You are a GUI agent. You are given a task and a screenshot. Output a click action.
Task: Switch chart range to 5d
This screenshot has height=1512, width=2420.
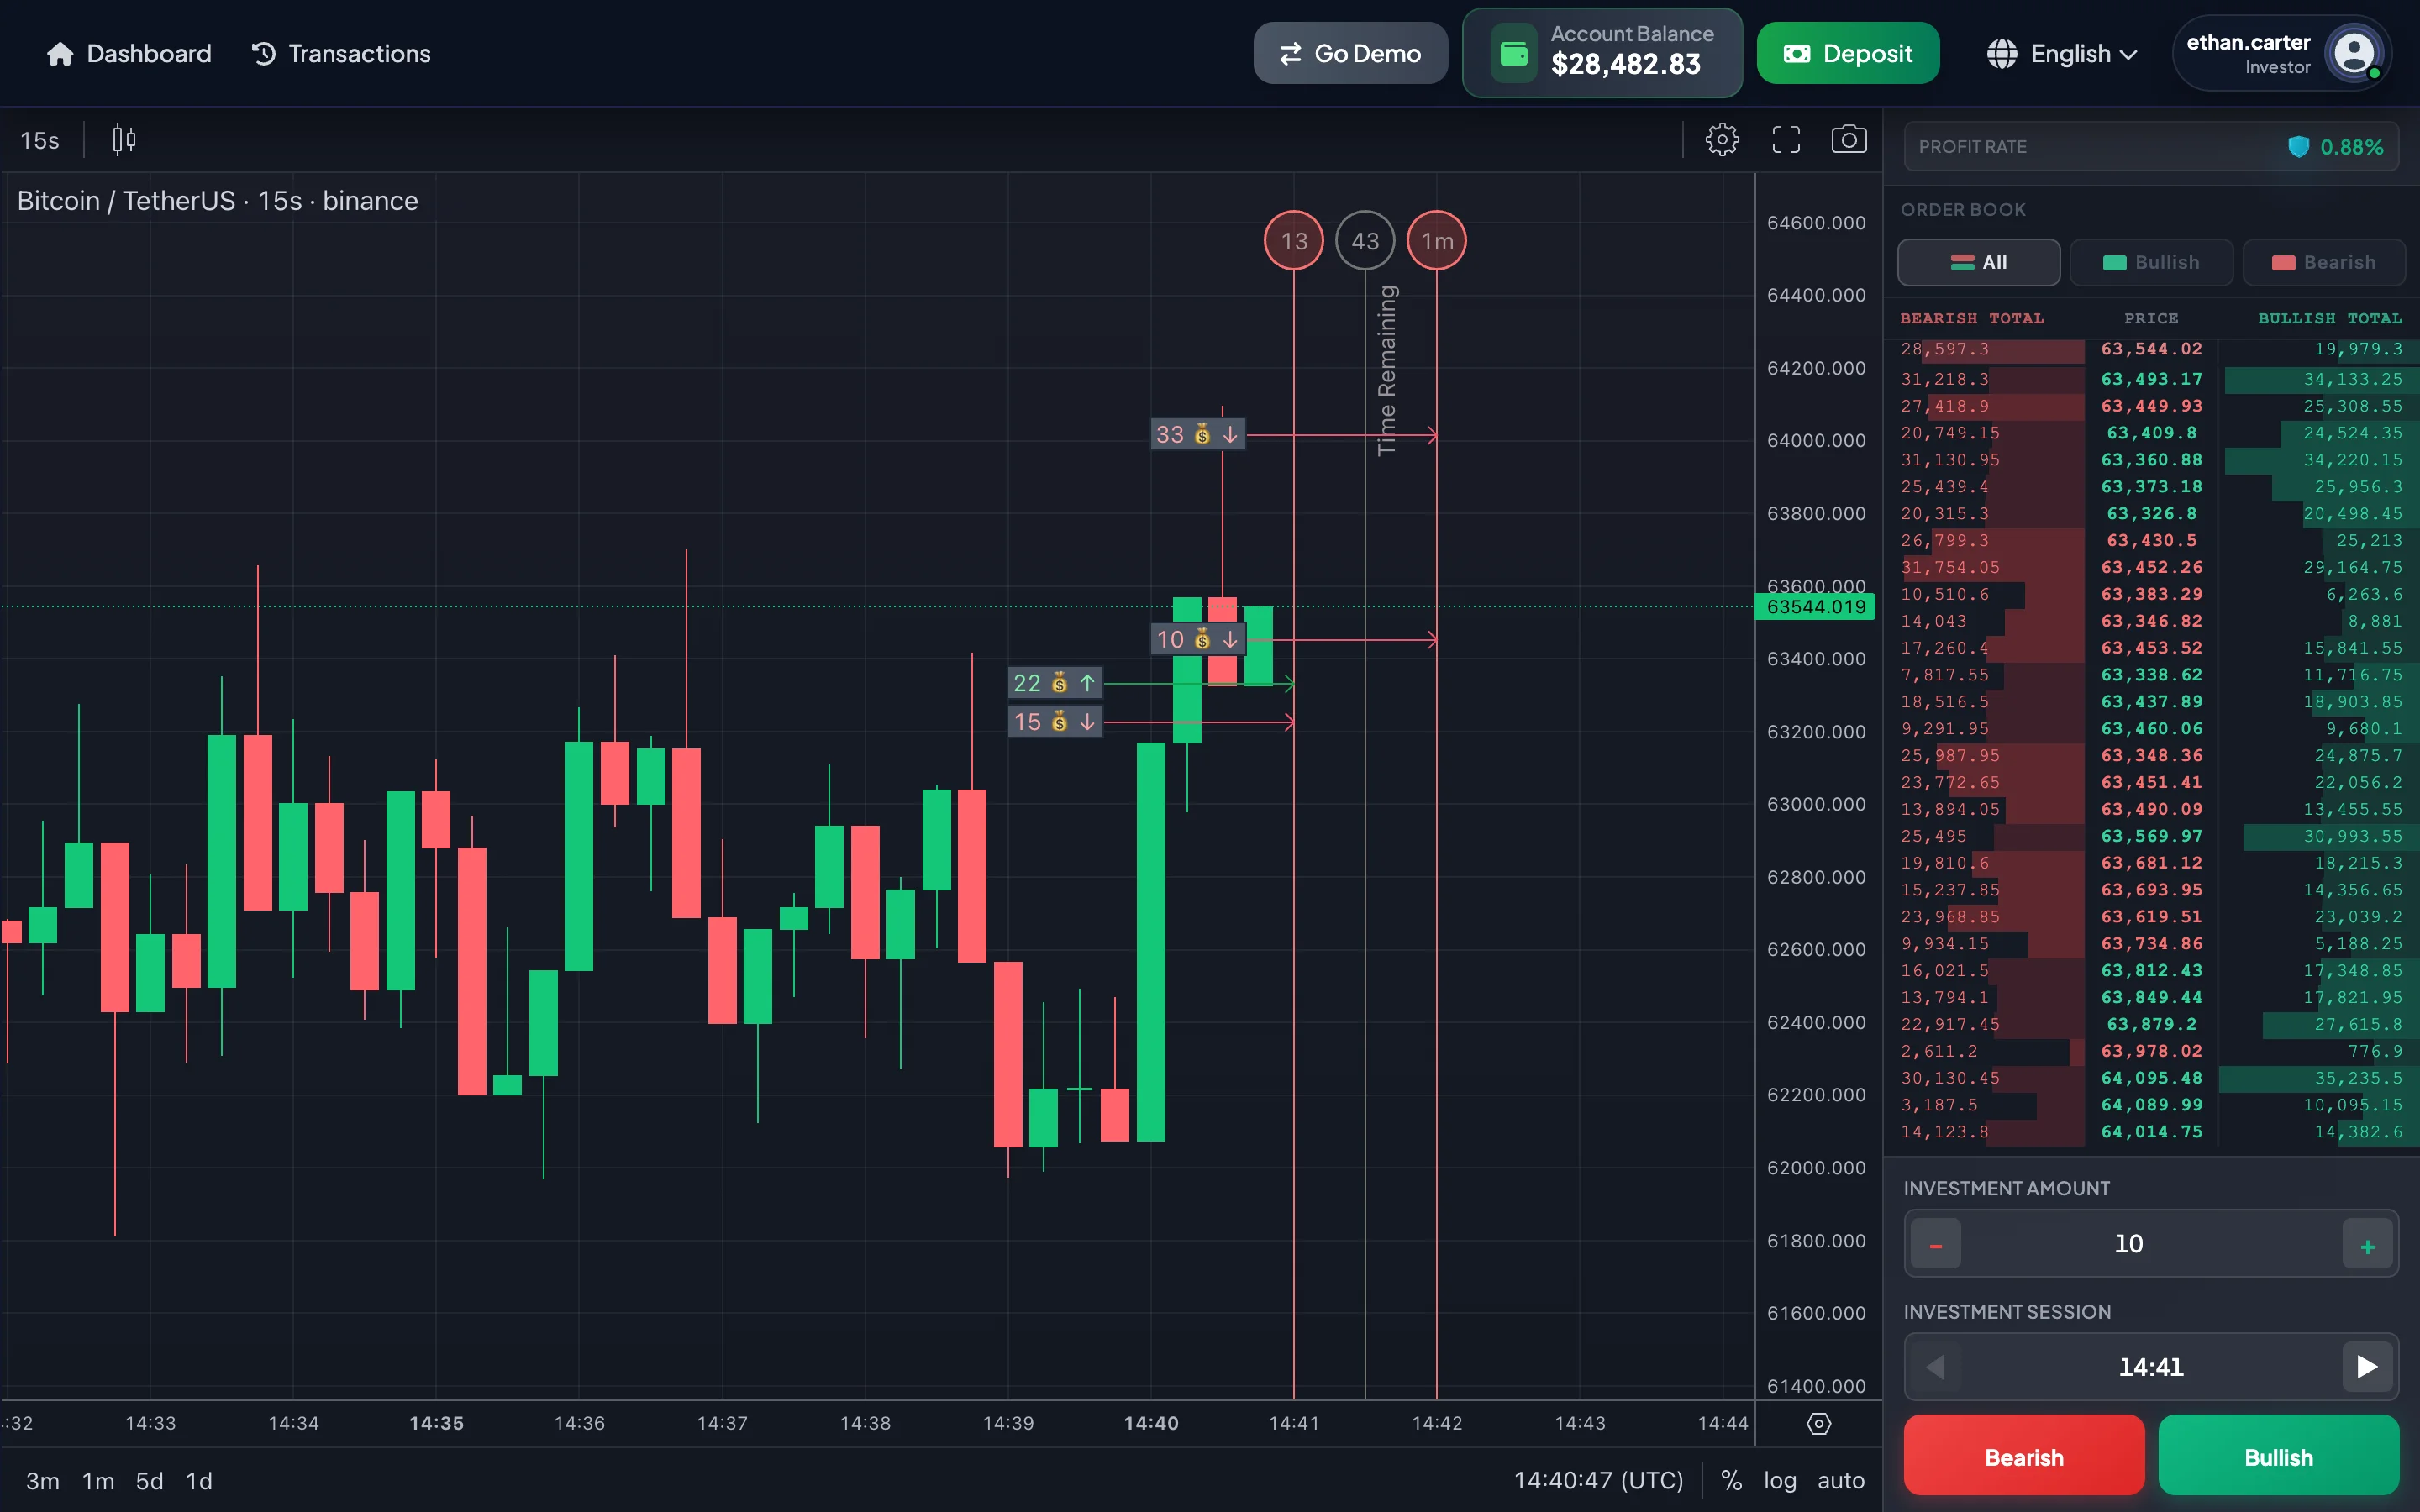(x=150, y=1481)
